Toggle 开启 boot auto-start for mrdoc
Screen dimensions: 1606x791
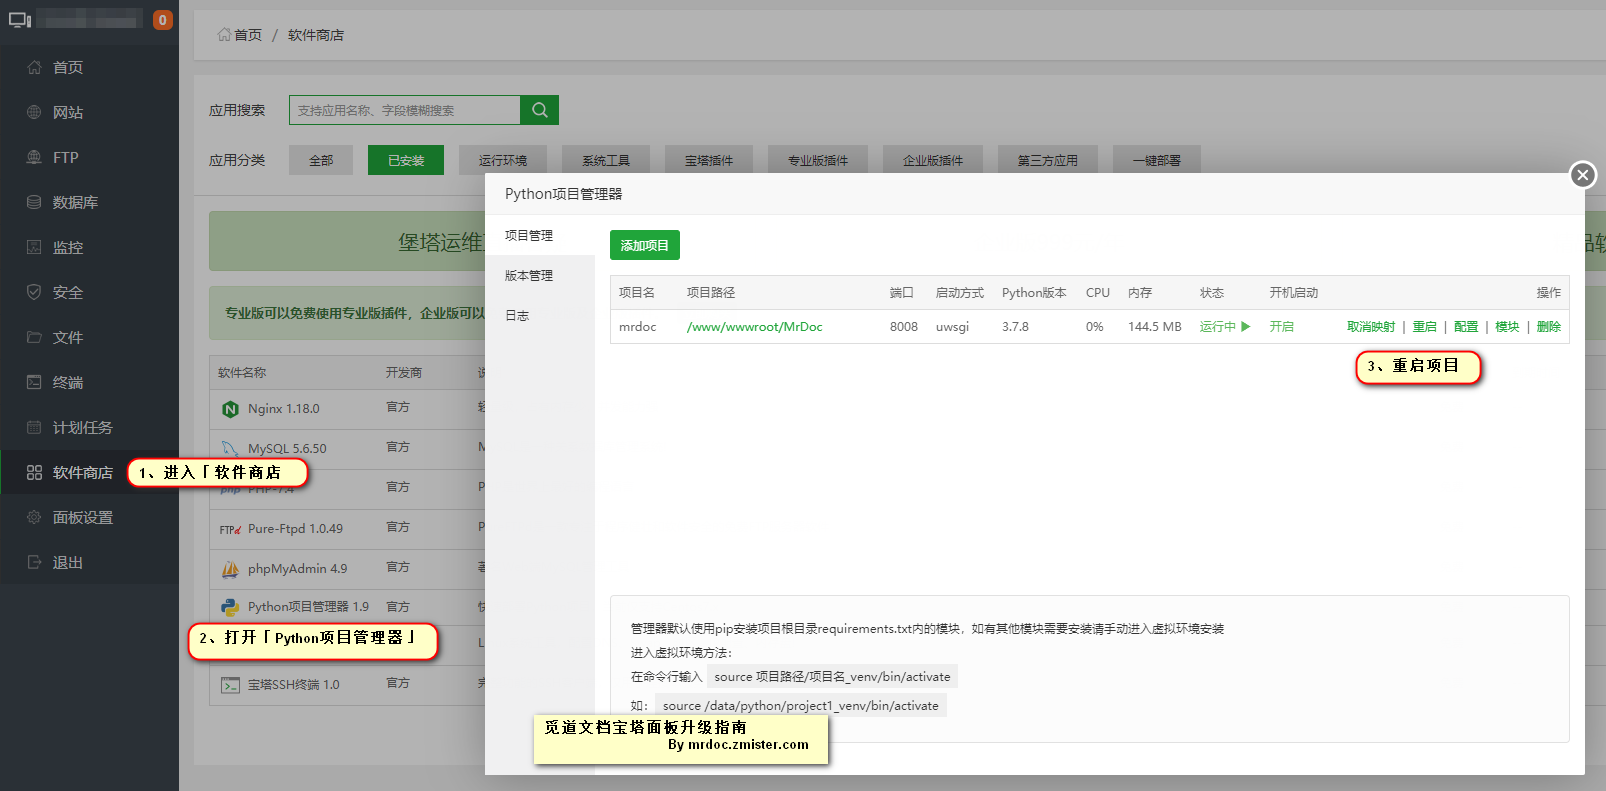click(1281, 327)
